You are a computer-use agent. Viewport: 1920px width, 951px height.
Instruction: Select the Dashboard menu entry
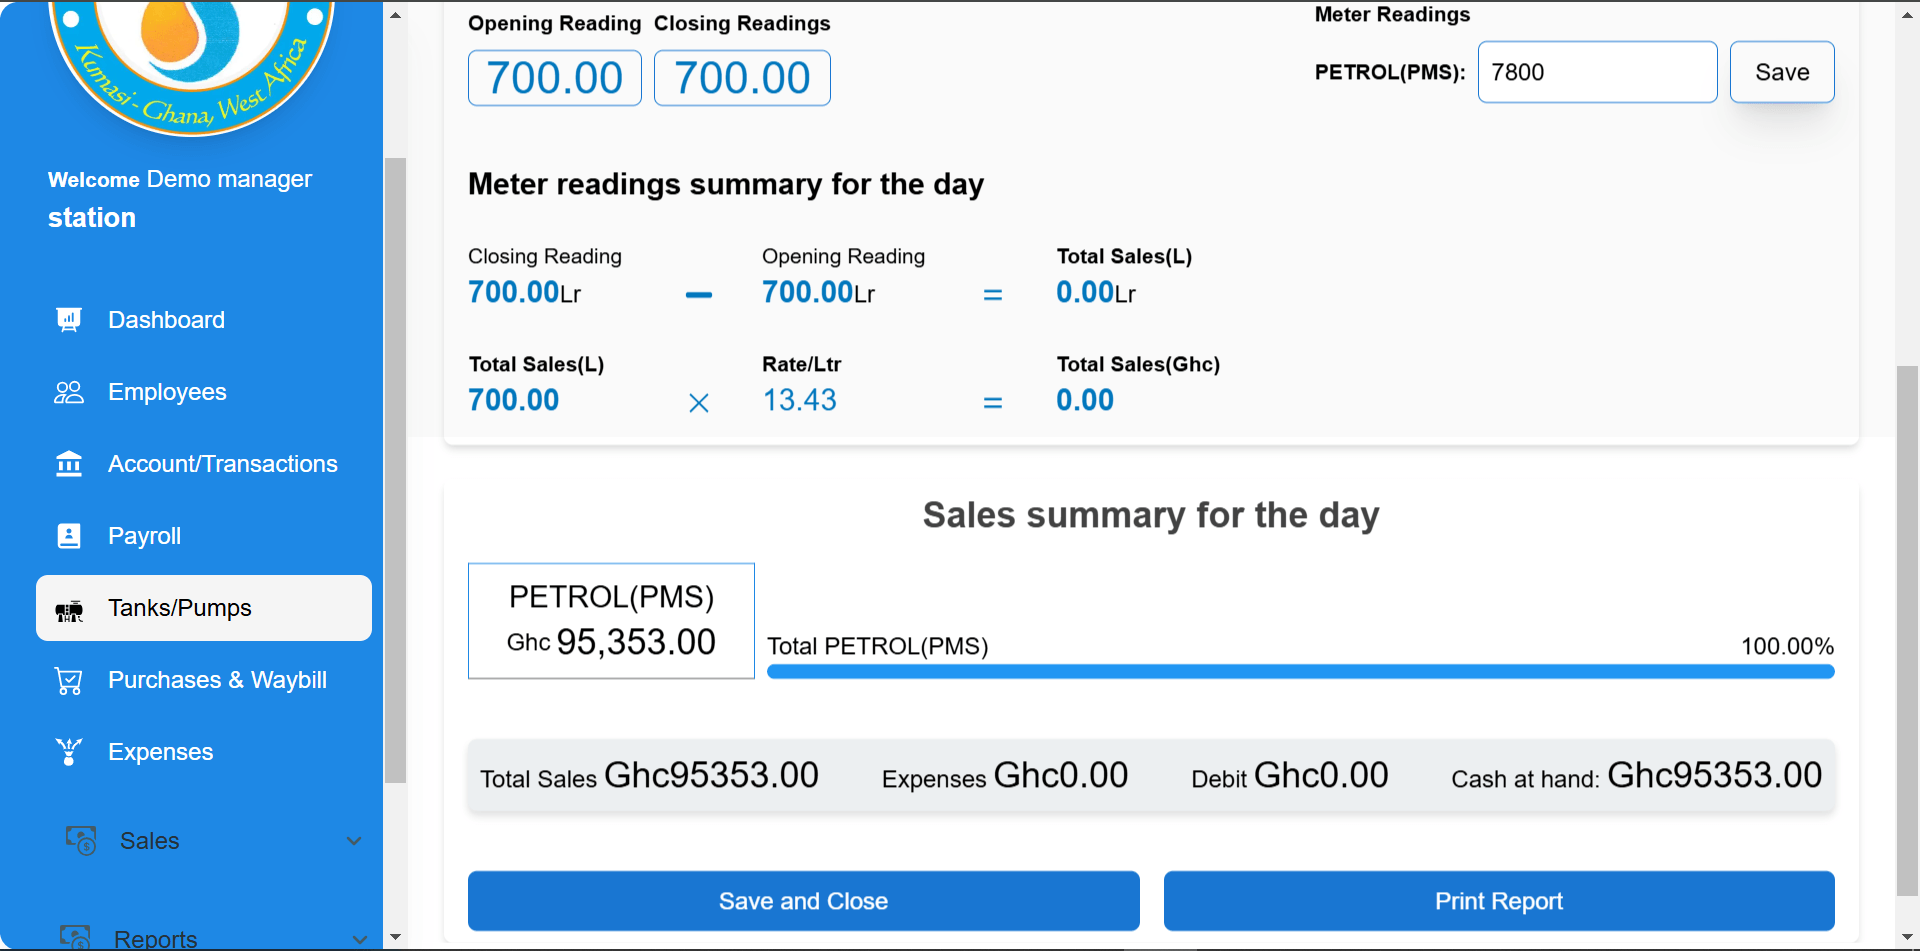coord(166,319)
